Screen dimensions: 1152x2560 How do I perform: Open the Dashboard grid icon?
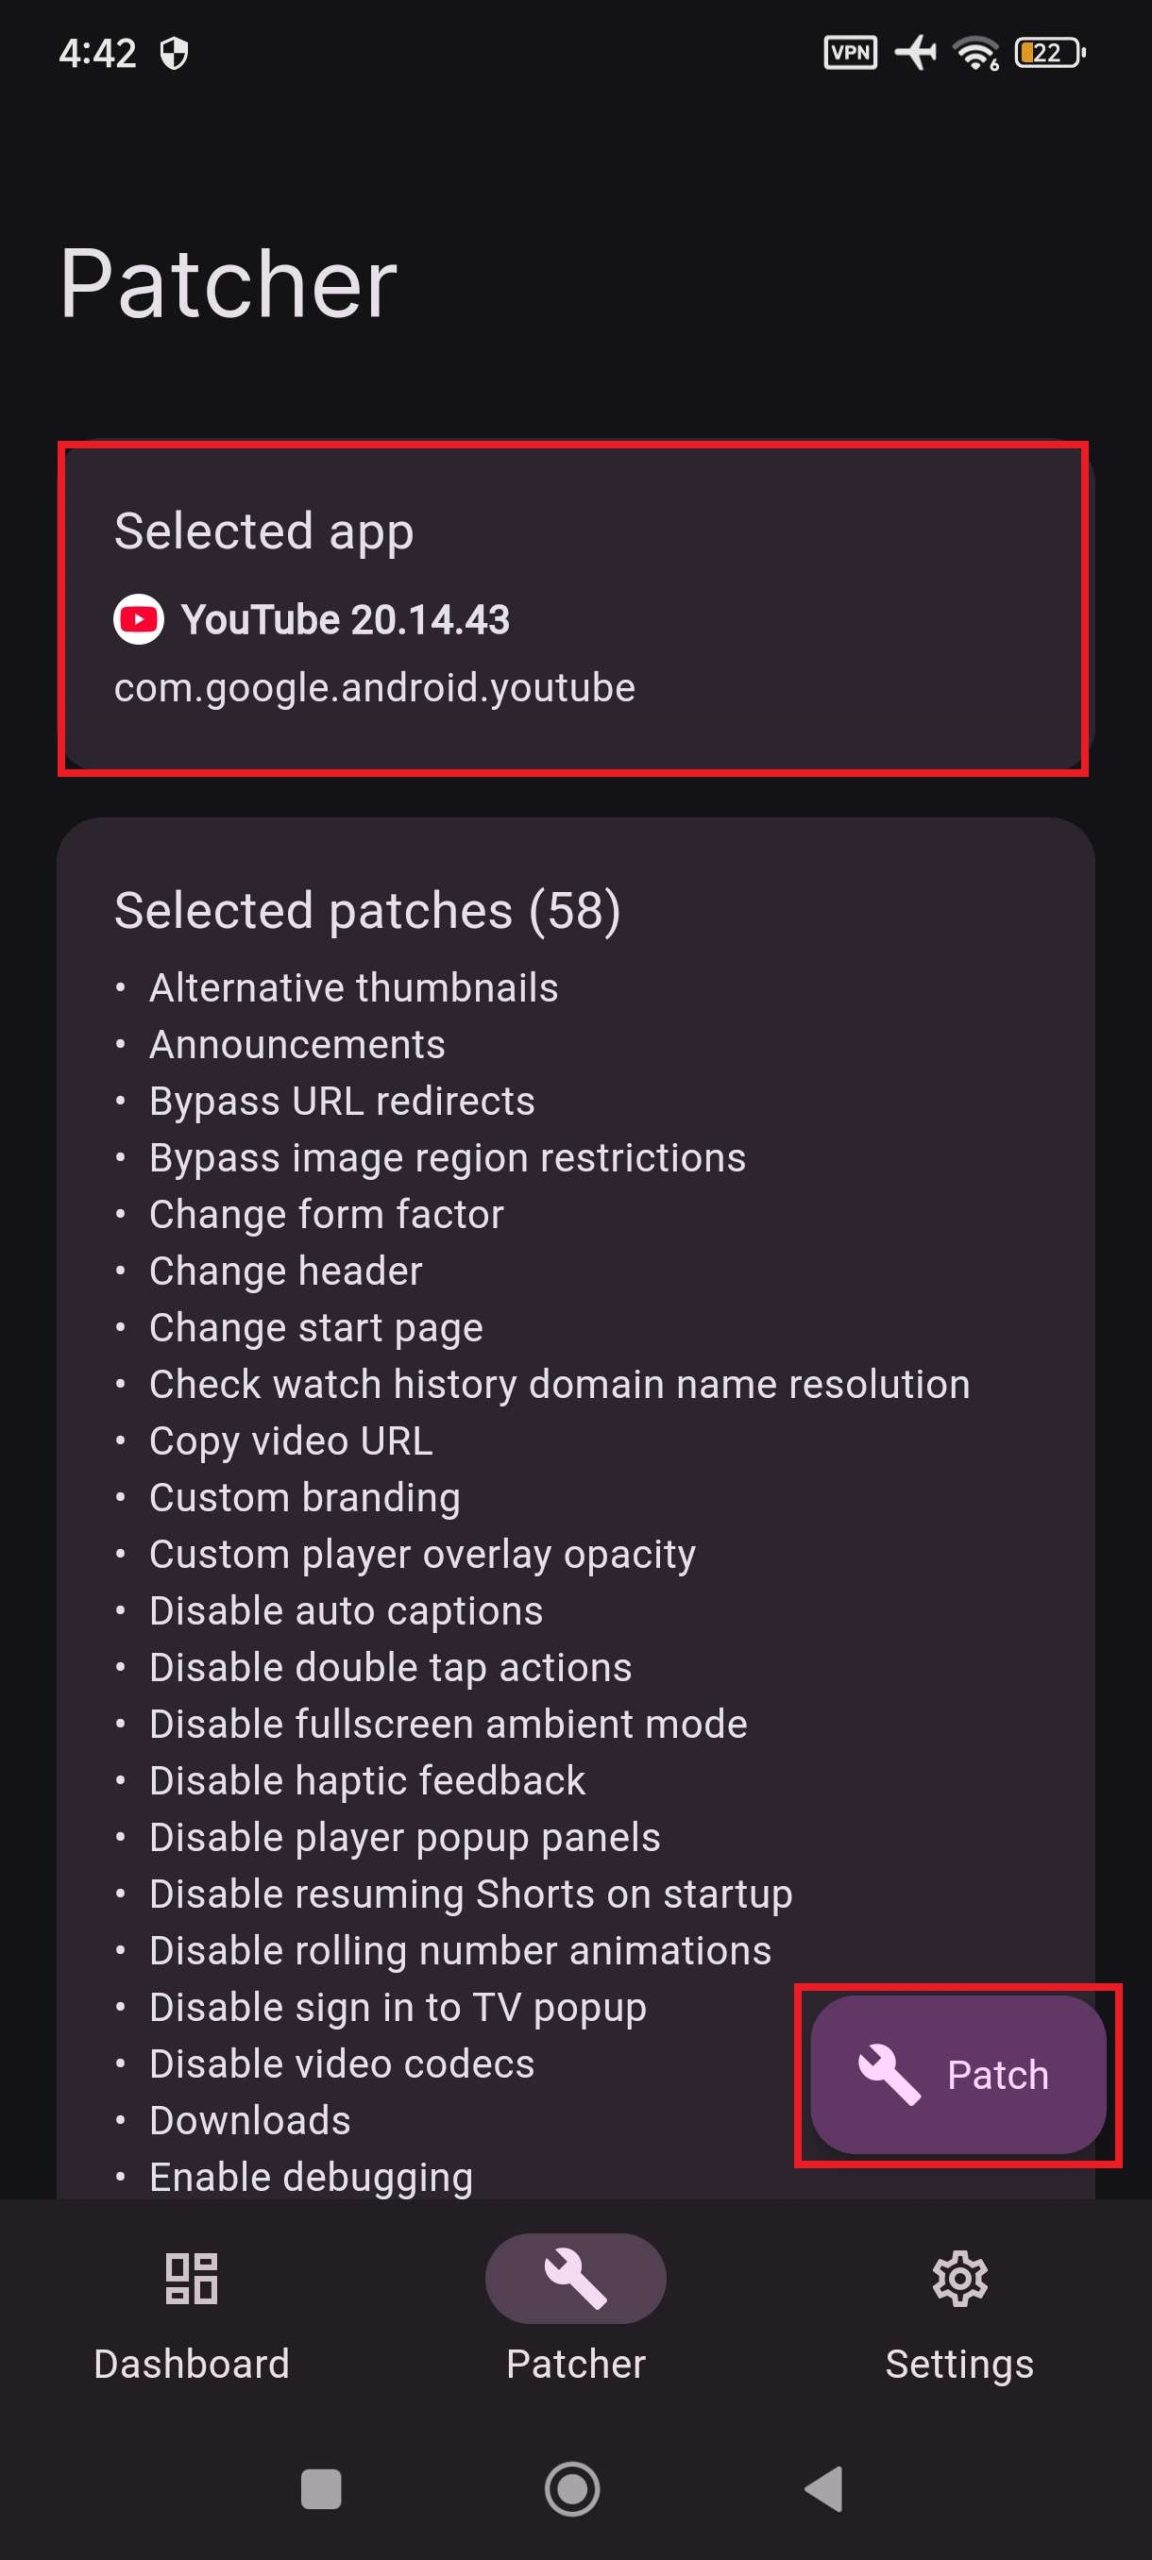pos(191,2278)
